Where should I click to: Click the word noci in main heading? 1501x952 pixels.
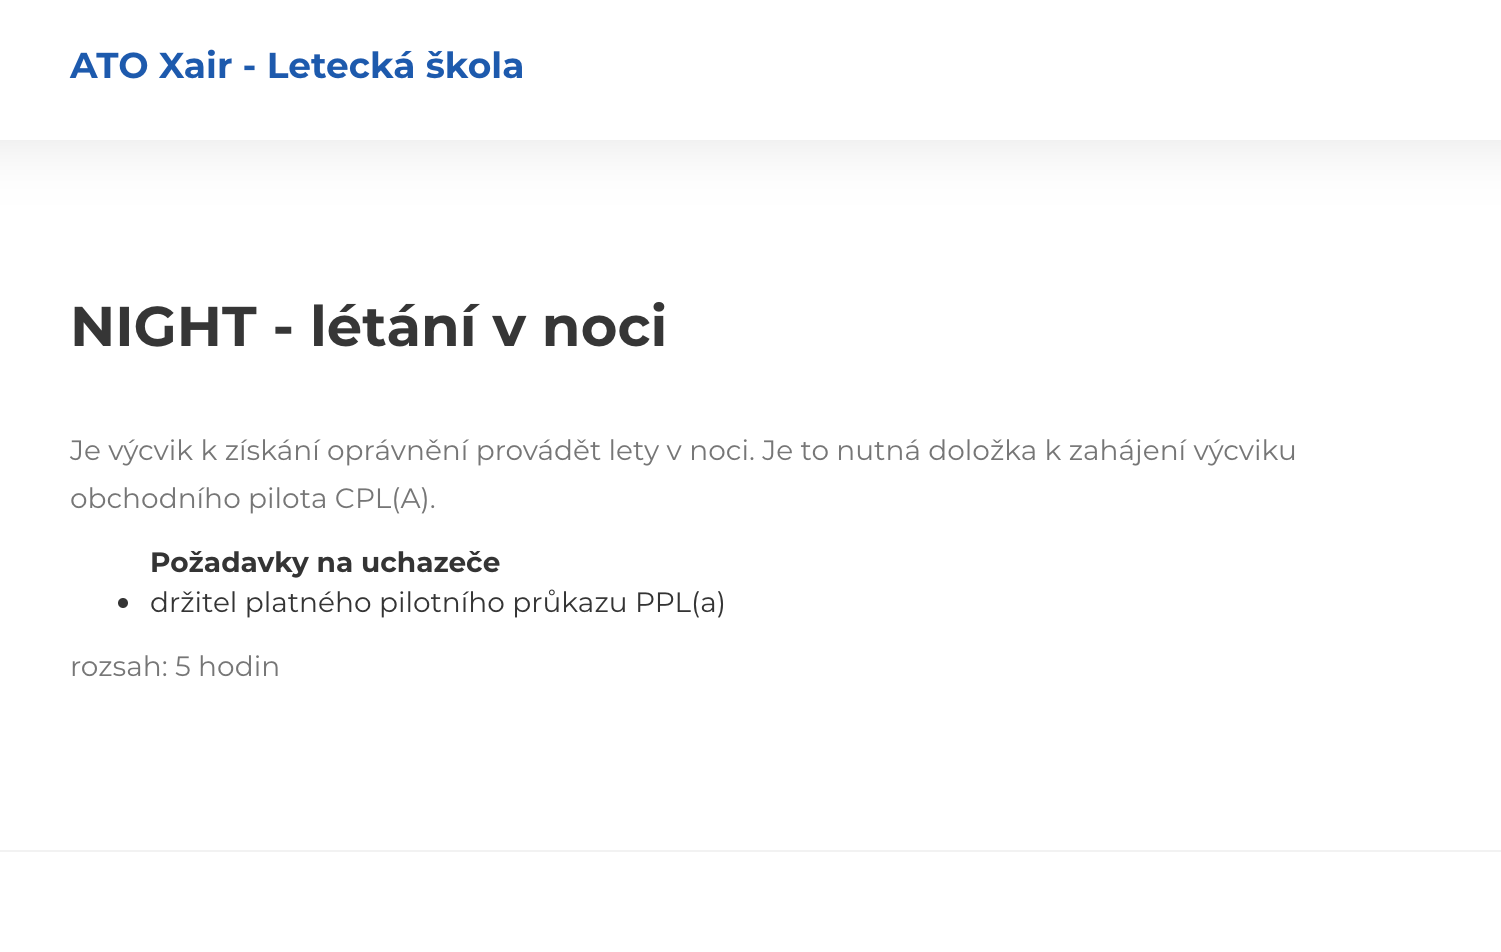tap(604, 327)
